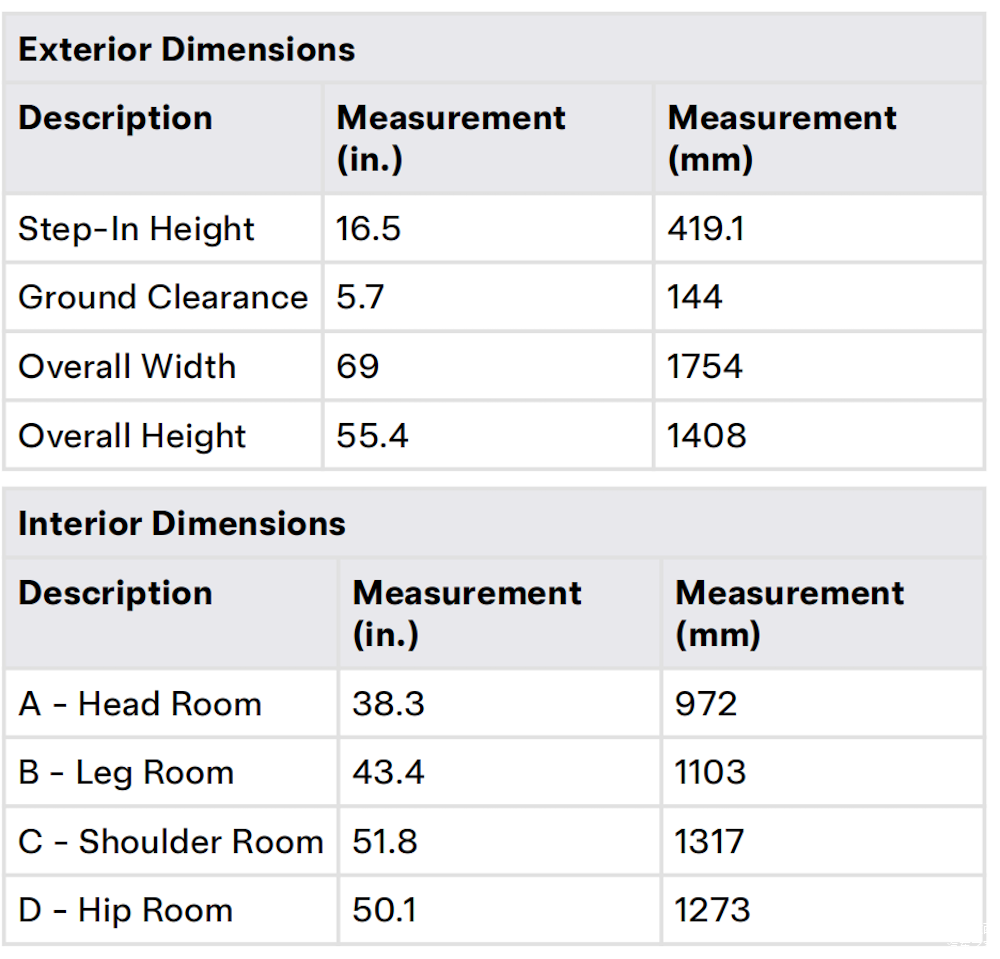1000x959 pixels.
Task: Select the C - Shoulder Room row
Action: click(x=494, y=842)
